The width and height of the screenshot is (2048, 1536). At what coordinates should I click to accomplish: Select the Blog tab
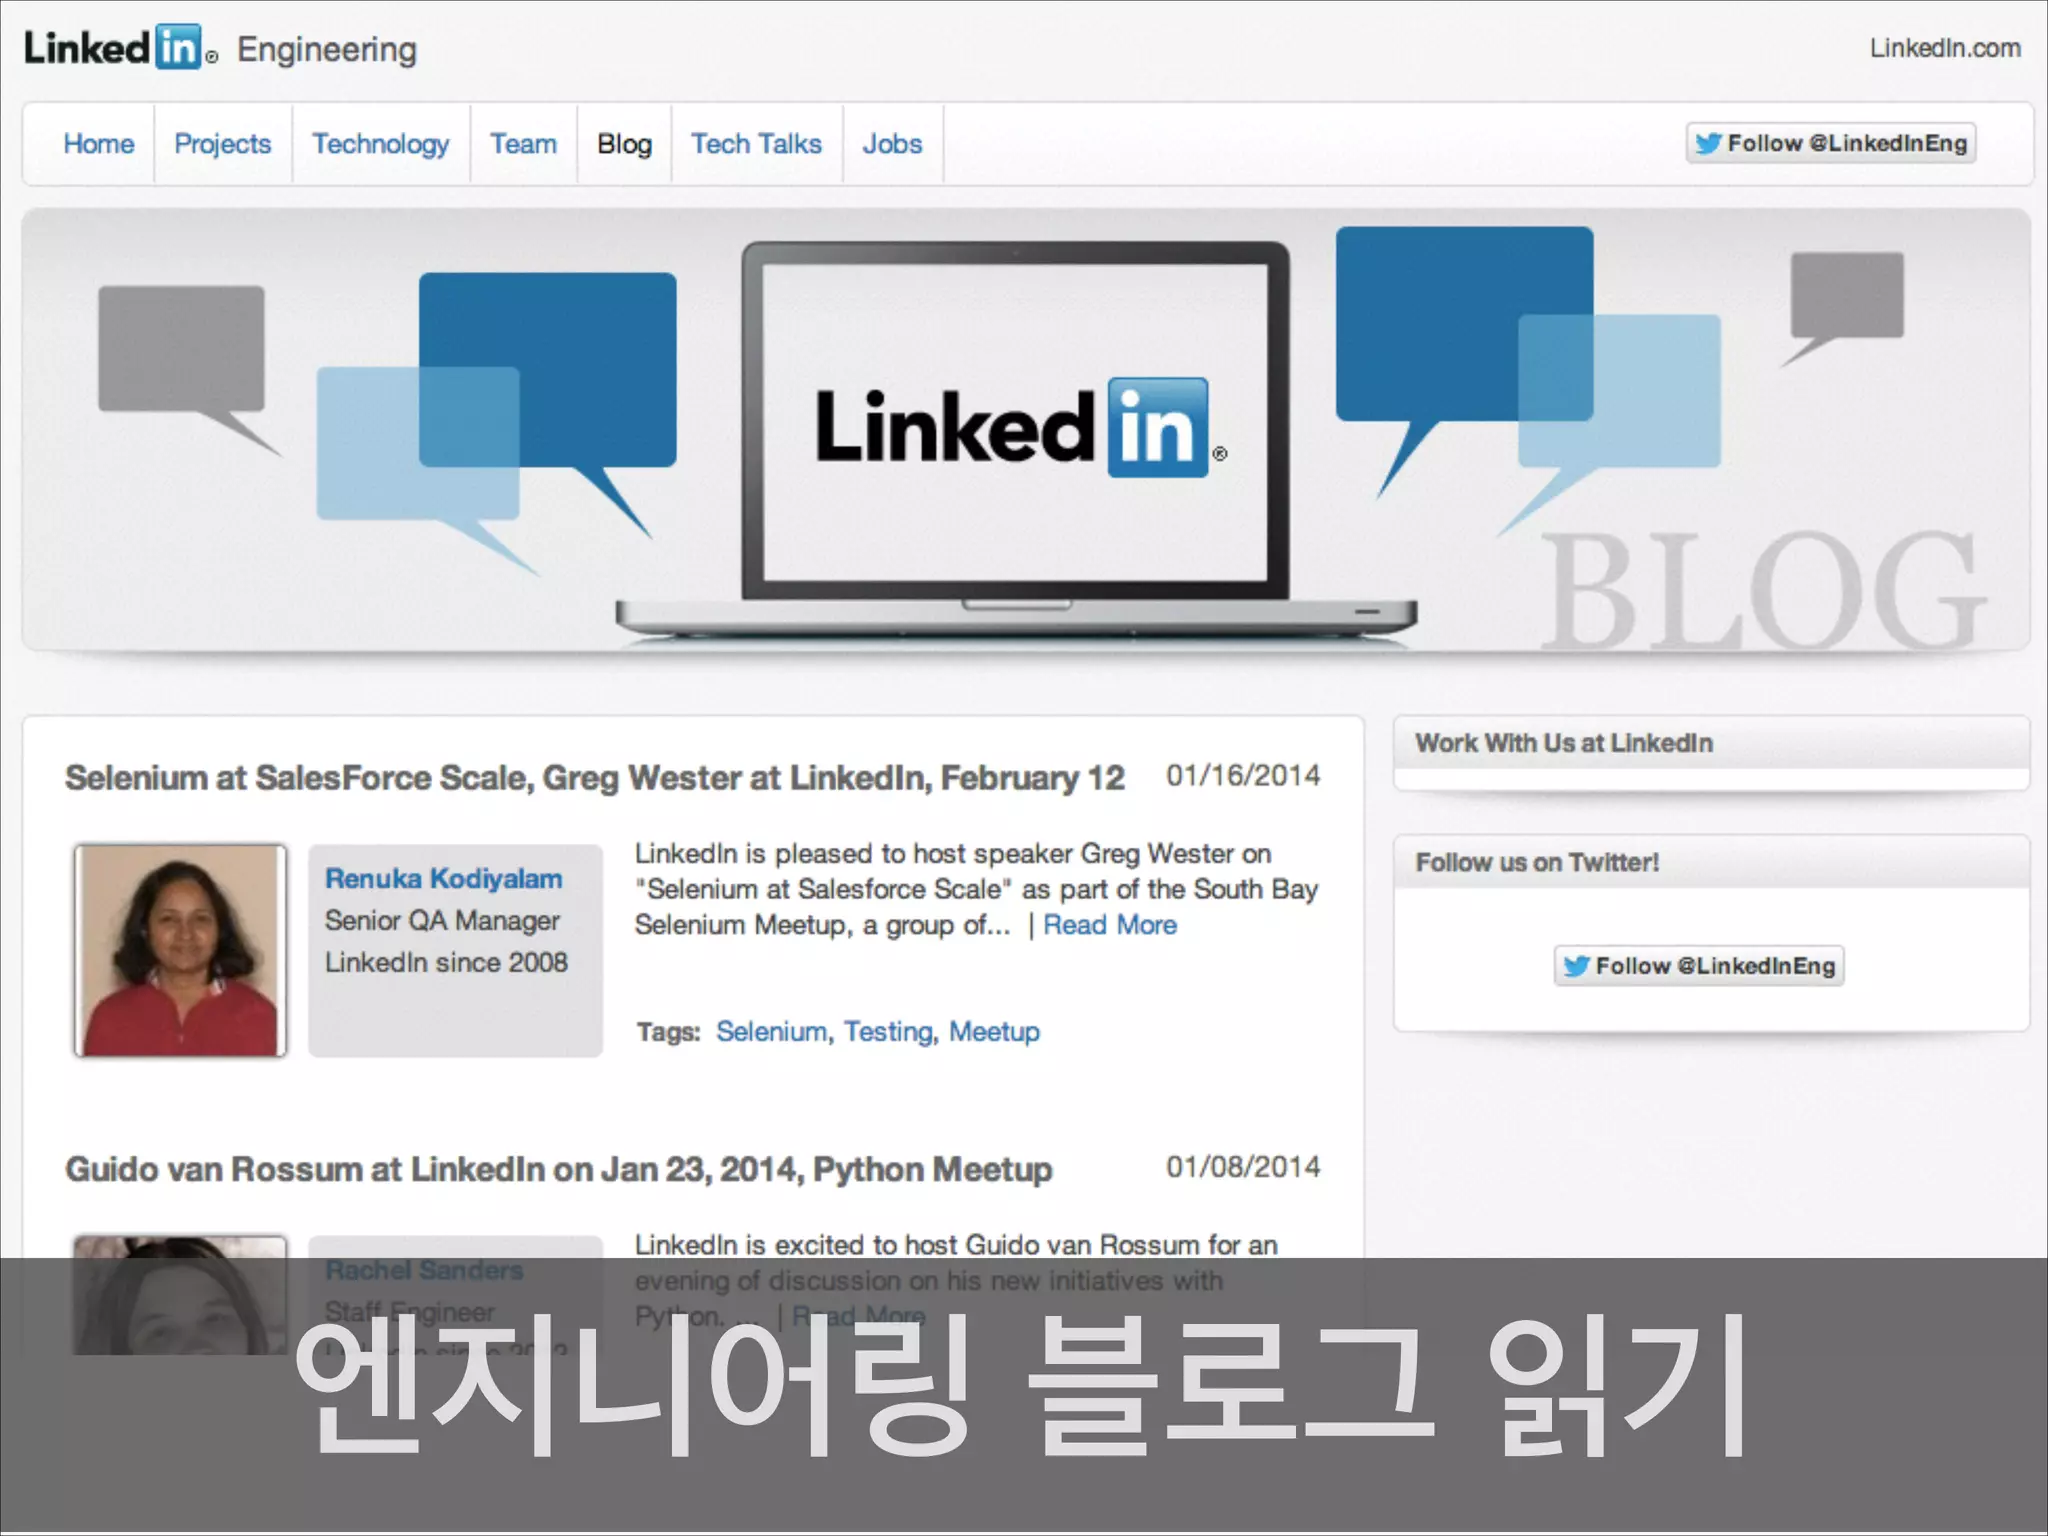pyautogui.click(x=624, y=144)
